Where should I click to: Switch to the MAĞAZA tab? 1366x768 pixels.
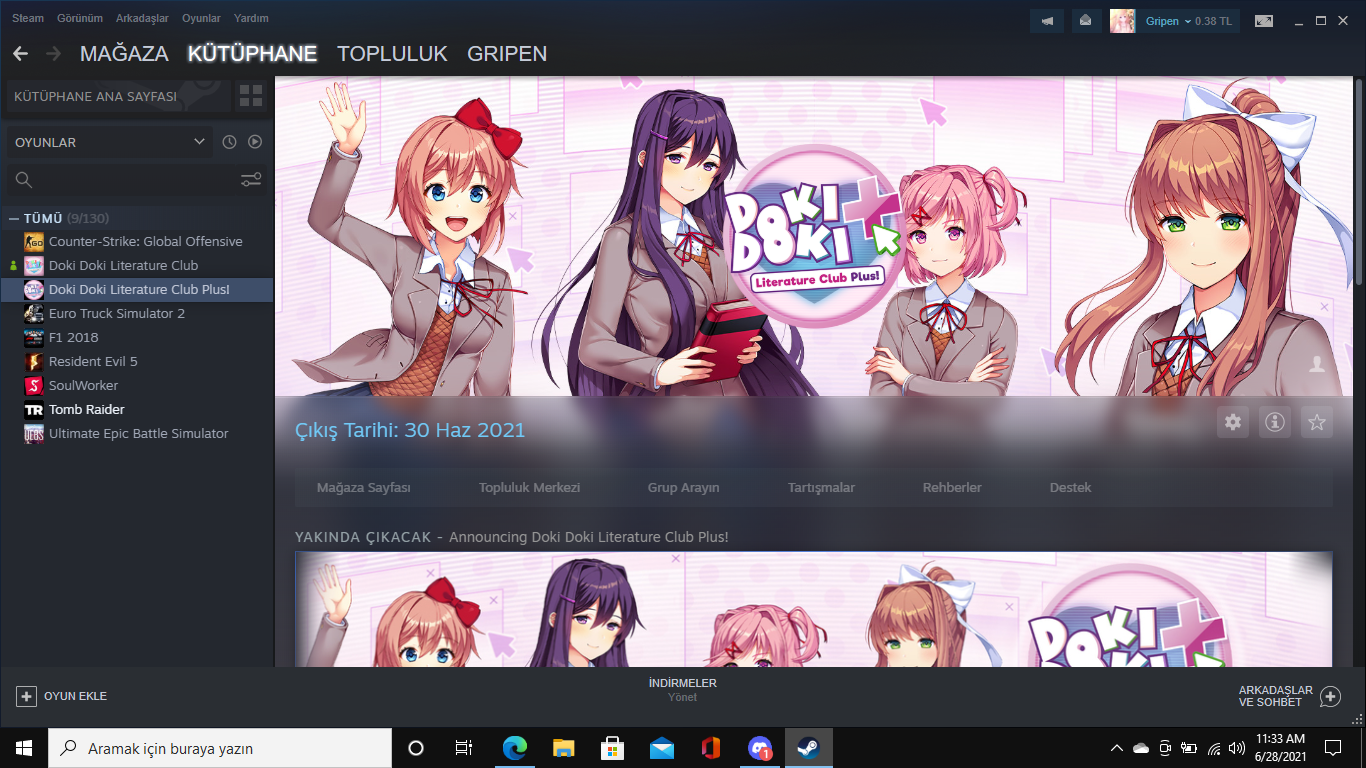click(x=123, y=54)
